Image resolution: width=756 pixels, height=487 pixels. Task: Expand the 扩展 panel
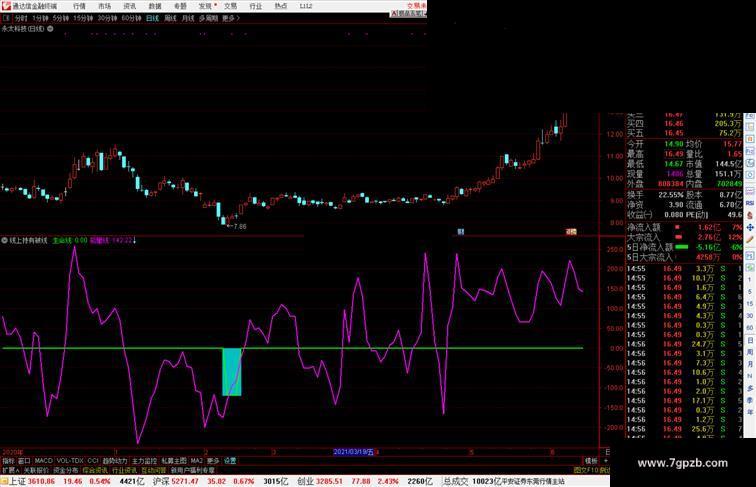(x=10, y=470)
